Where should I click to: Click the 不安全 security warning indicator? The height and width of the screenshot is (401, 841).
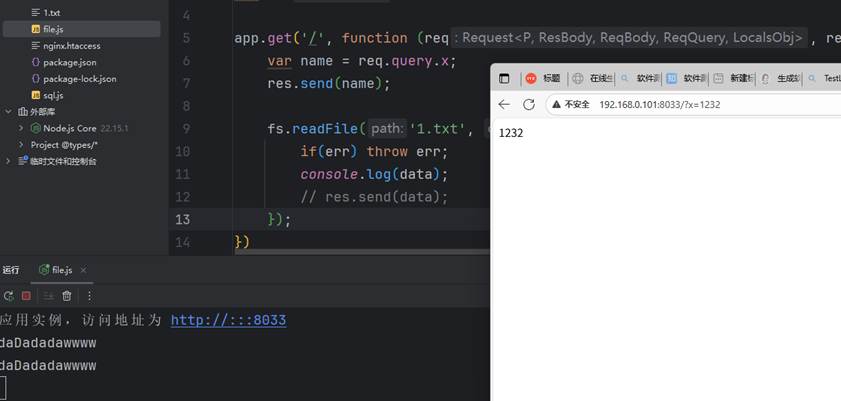[x=571, y=105]
